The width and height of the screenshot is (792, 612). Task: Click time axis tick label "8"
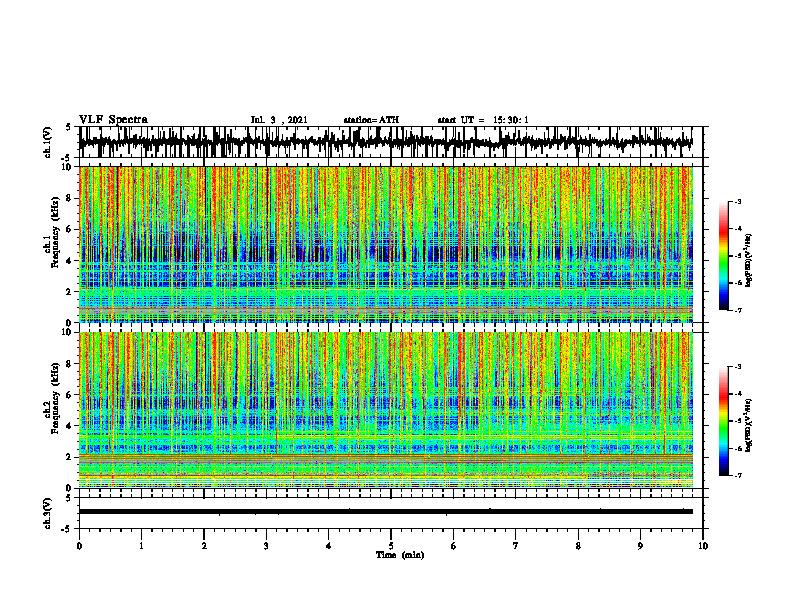point(578,546)
